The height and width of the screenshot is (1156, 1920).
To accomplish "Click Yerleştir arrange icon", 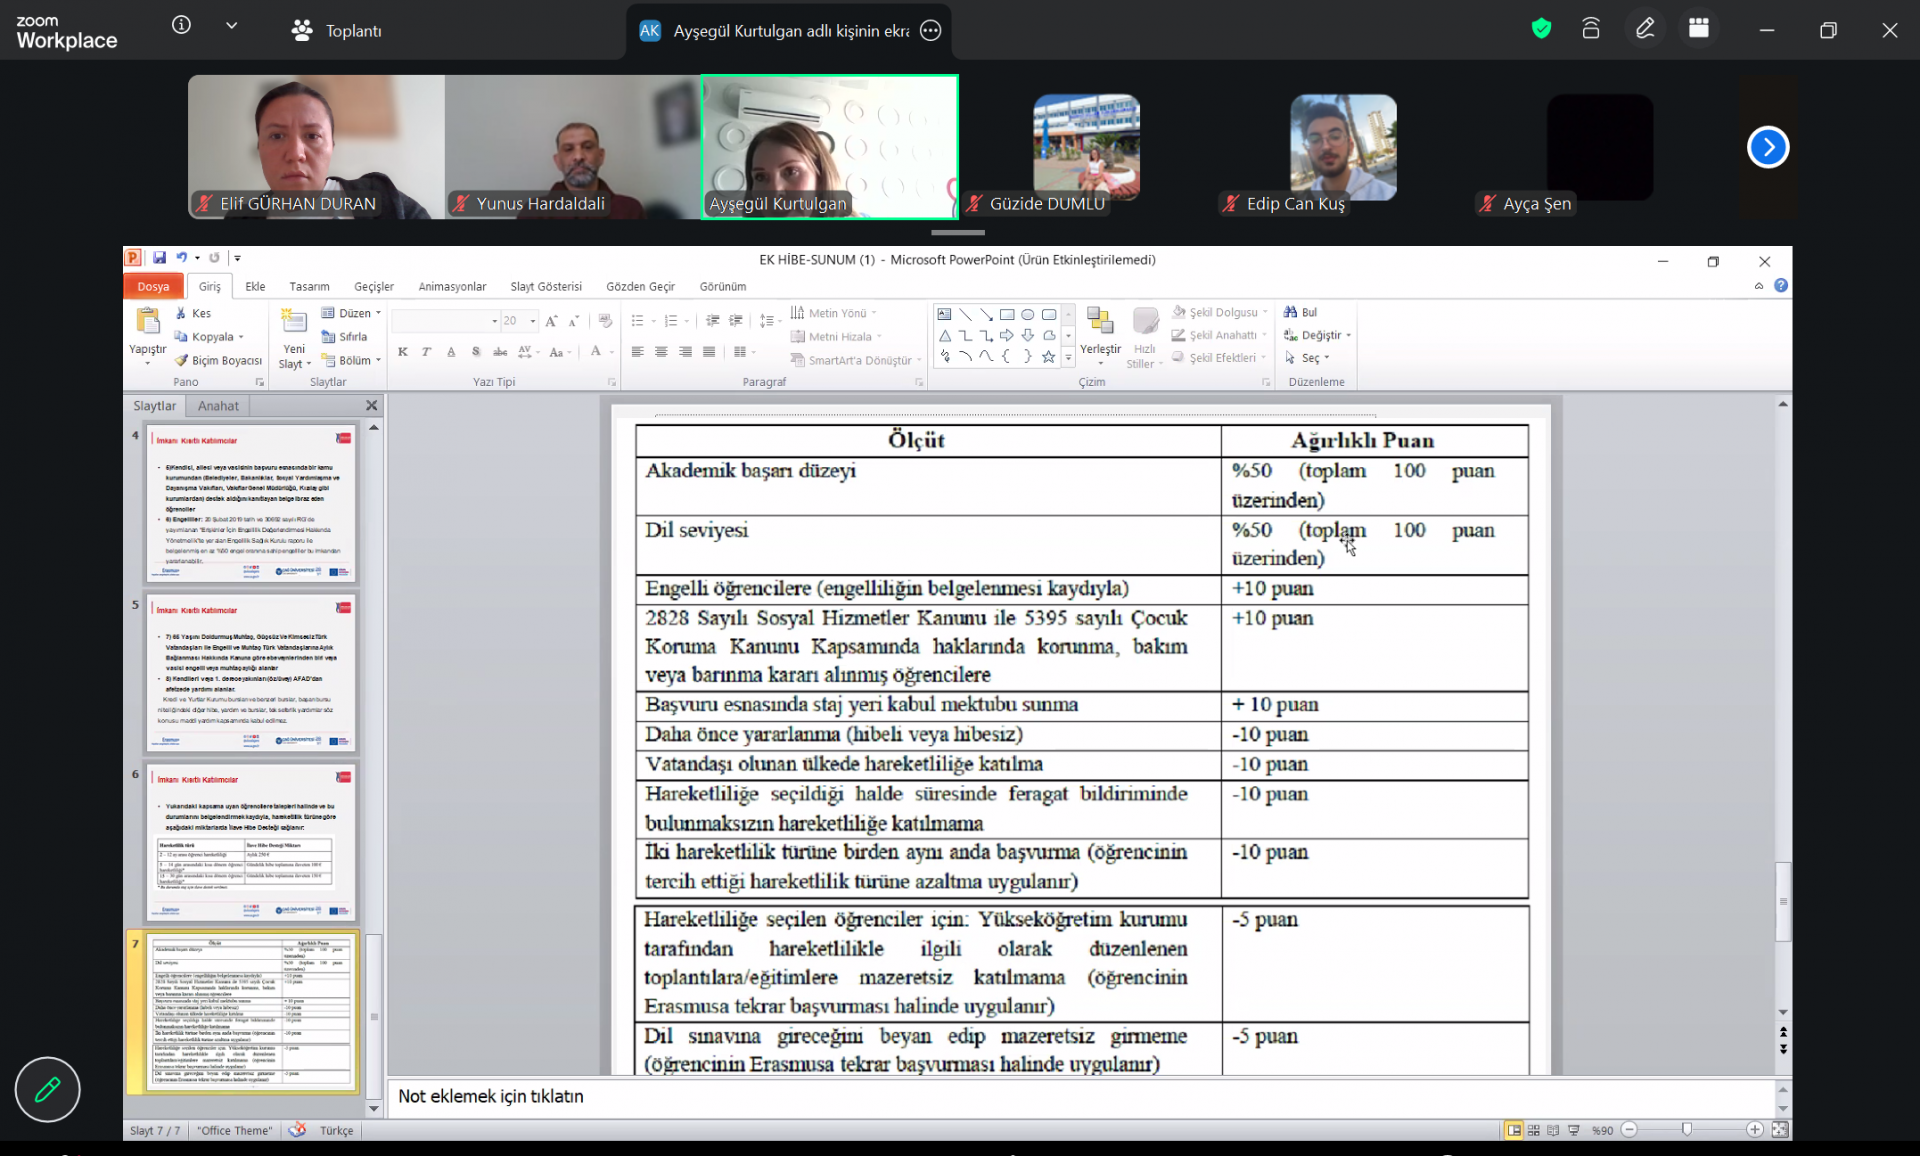I will 1100,322.
